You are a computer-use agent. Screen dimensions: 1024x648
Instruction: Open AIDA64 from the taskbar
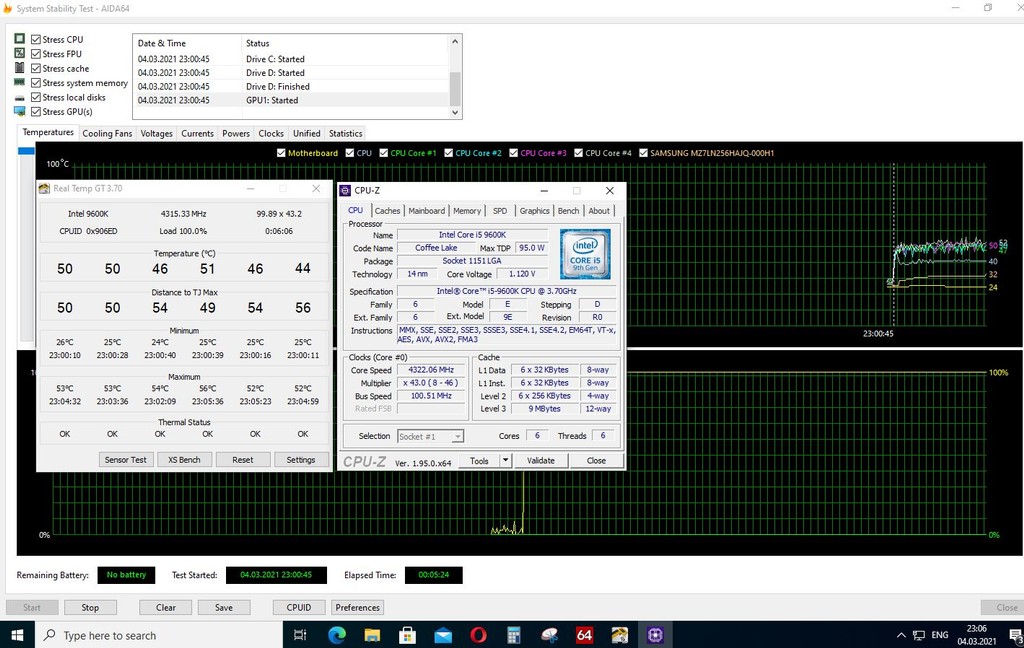click(x=585, y=635)
